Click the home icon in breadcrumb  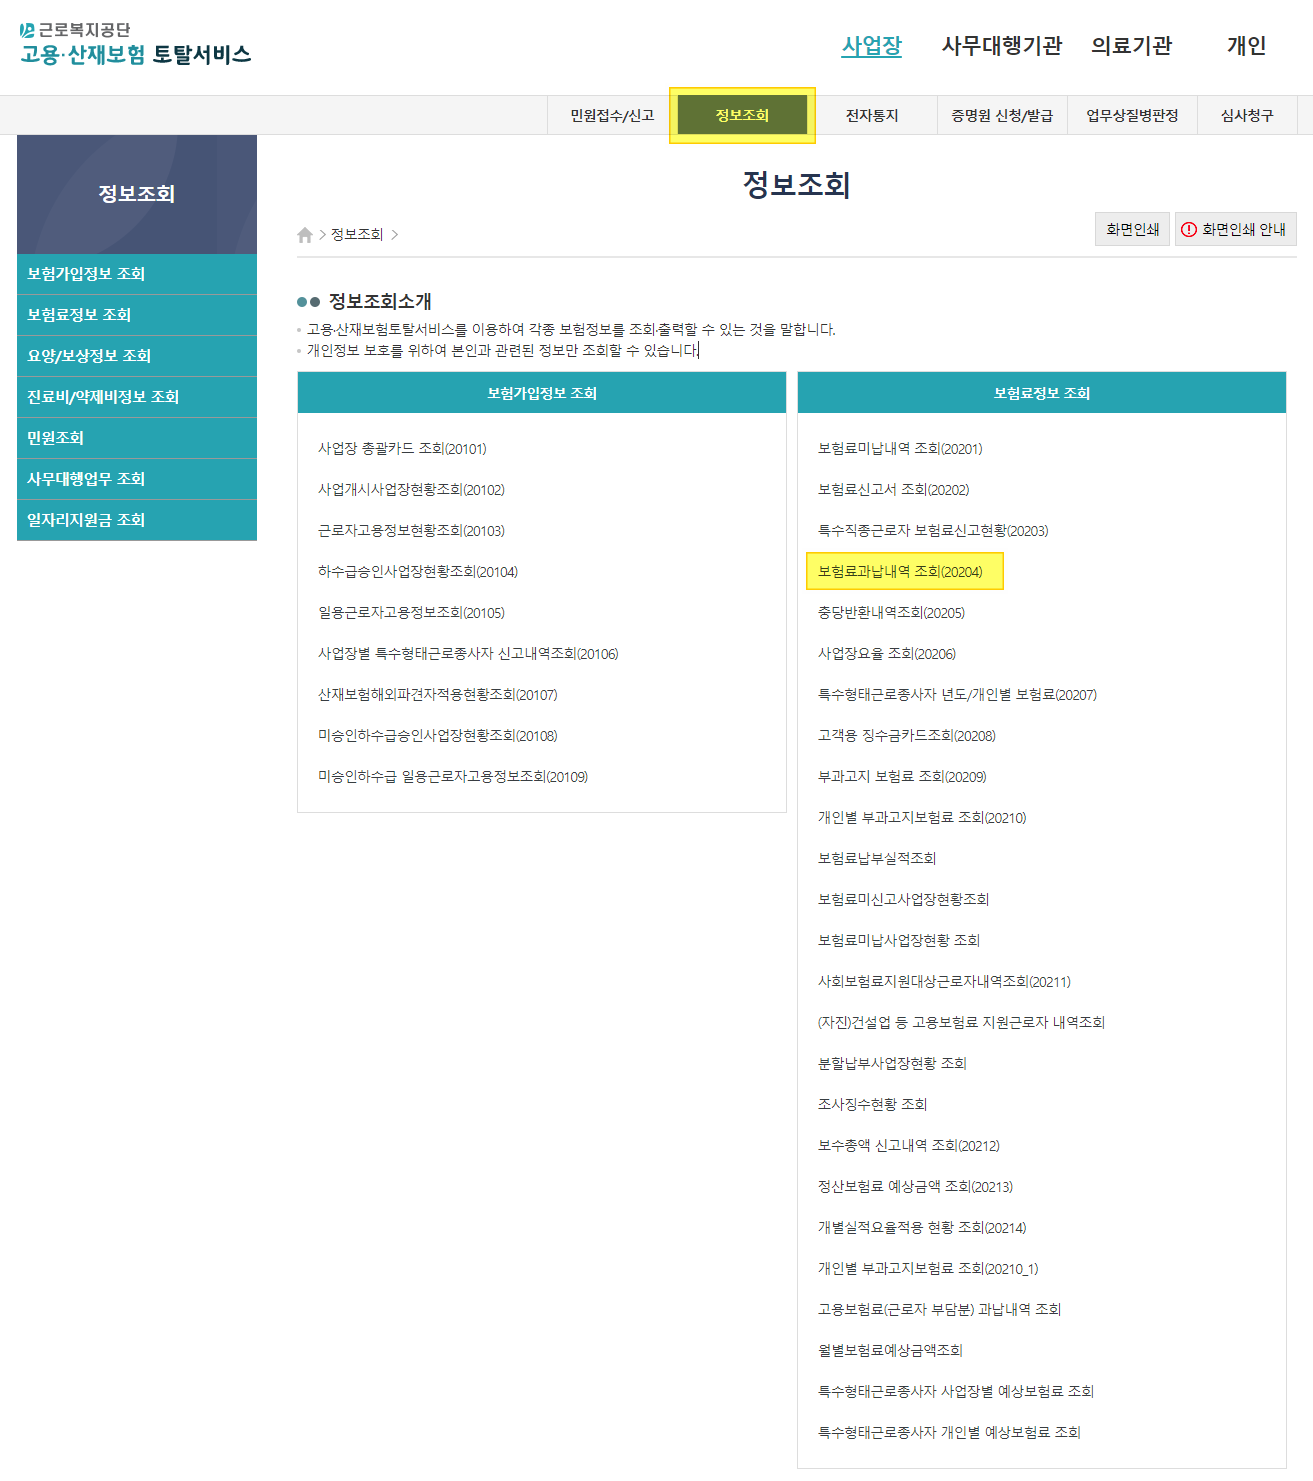click(x=305, y=235)
